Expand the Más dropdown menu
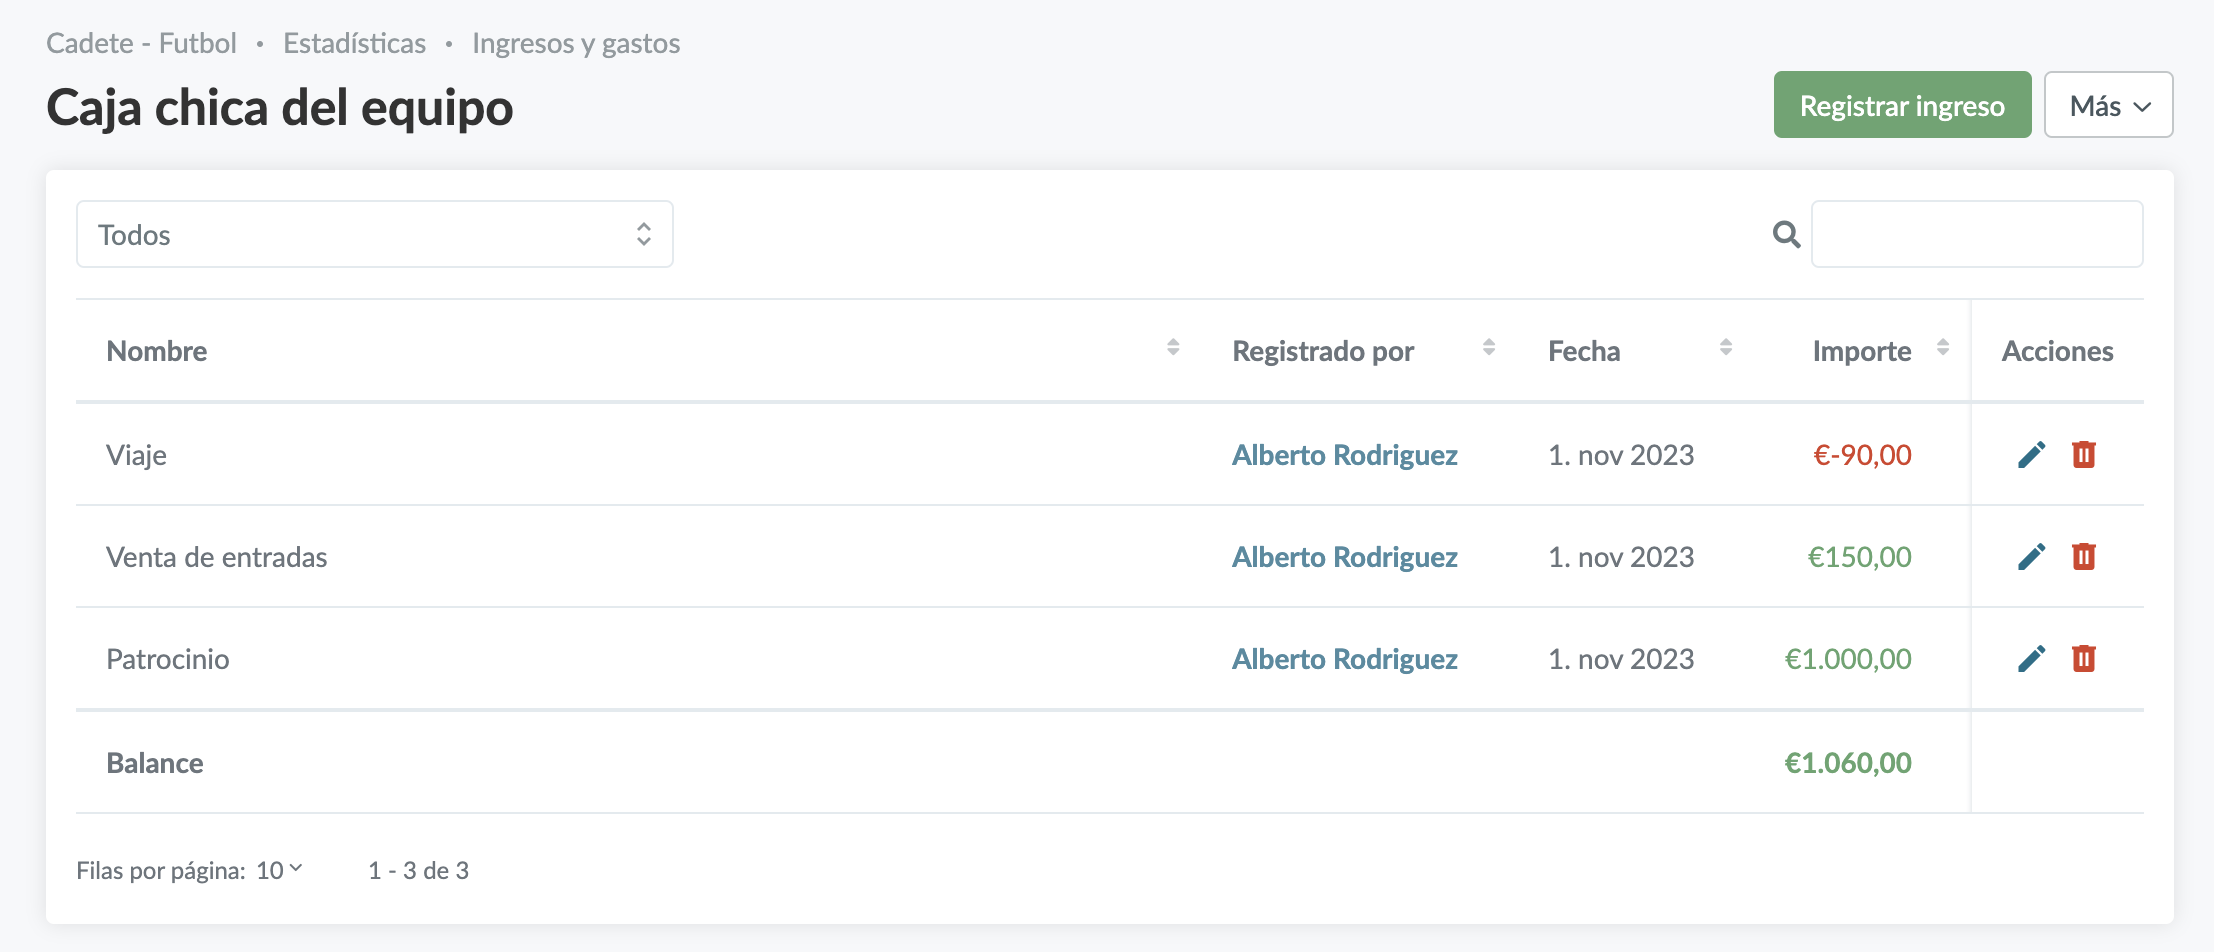 [x=2108, y=106]
